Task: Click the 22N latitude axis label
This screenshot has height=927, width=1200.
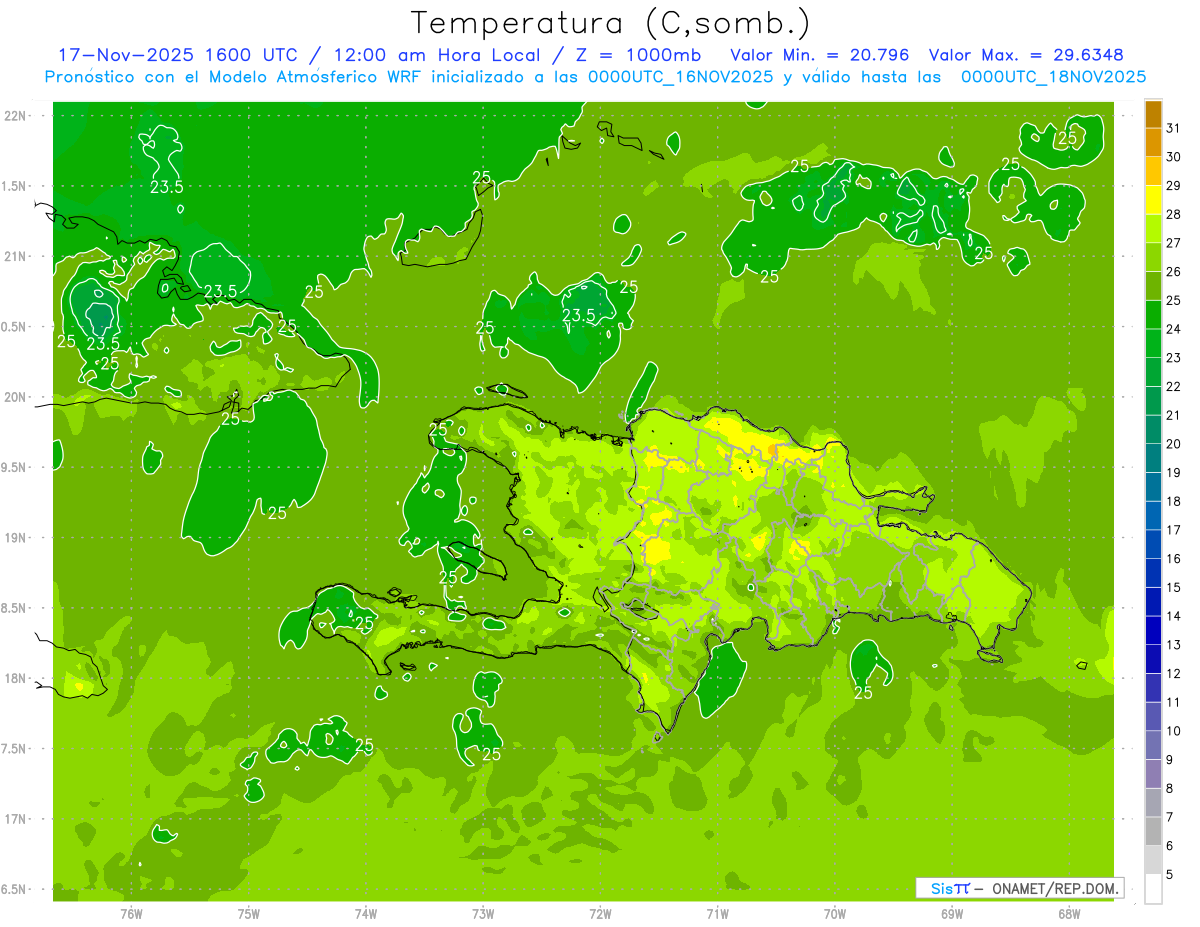Action: coord(17,115)
